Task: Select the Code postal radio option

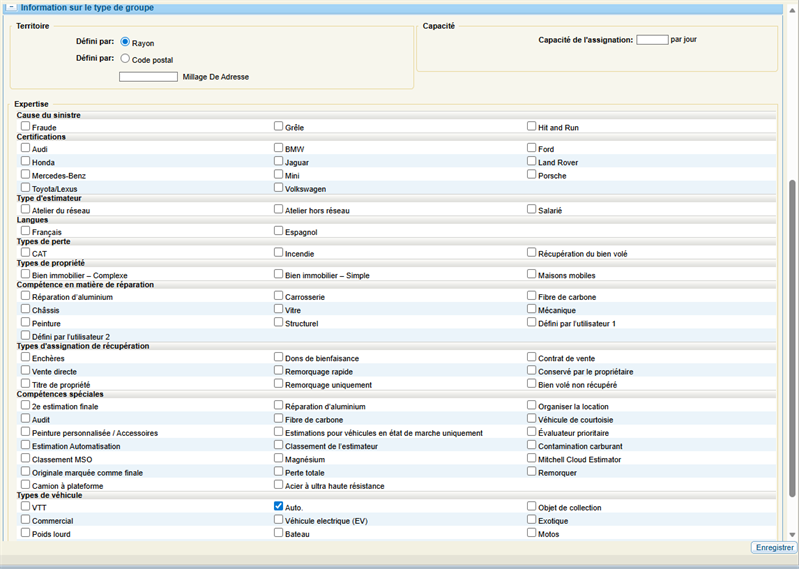Action: (125, 58)
